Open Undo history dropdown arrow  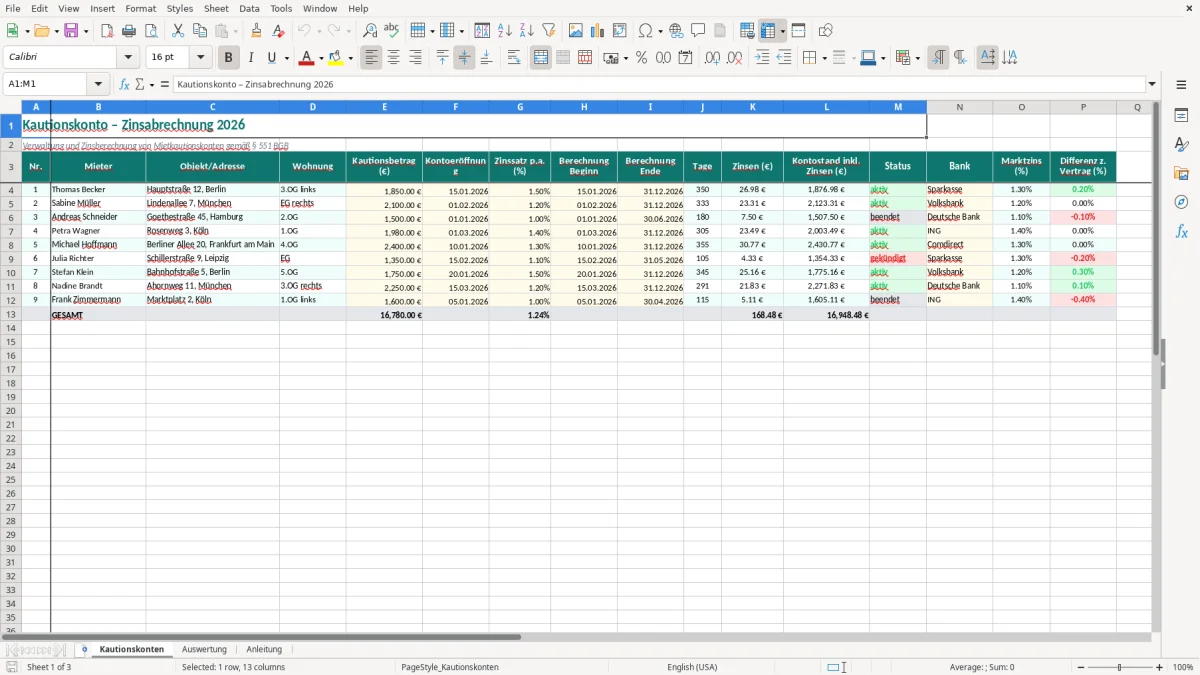tap(319, 31)
